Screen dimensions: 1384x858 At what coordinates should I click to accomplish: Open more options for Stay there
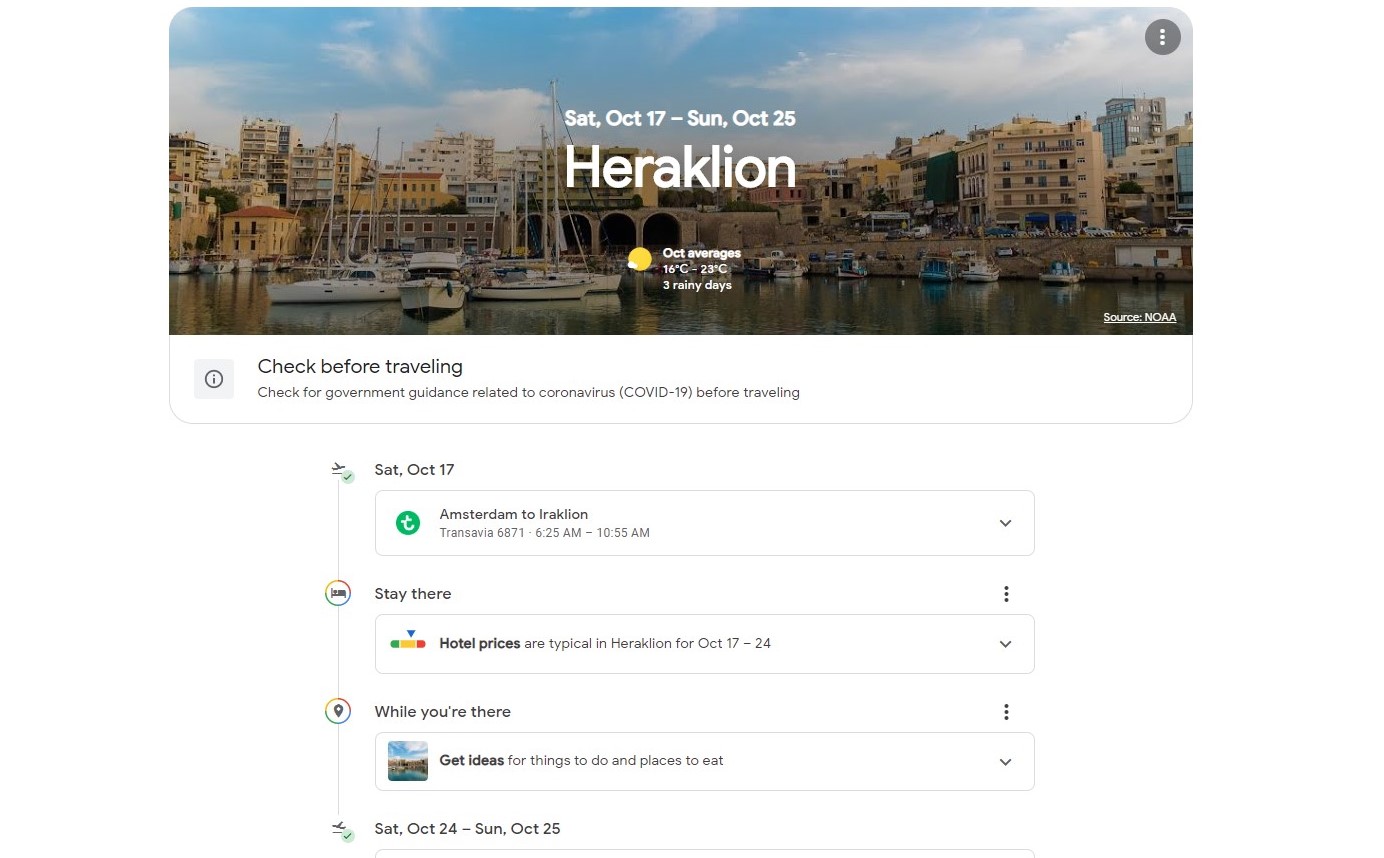(1006, 594)
